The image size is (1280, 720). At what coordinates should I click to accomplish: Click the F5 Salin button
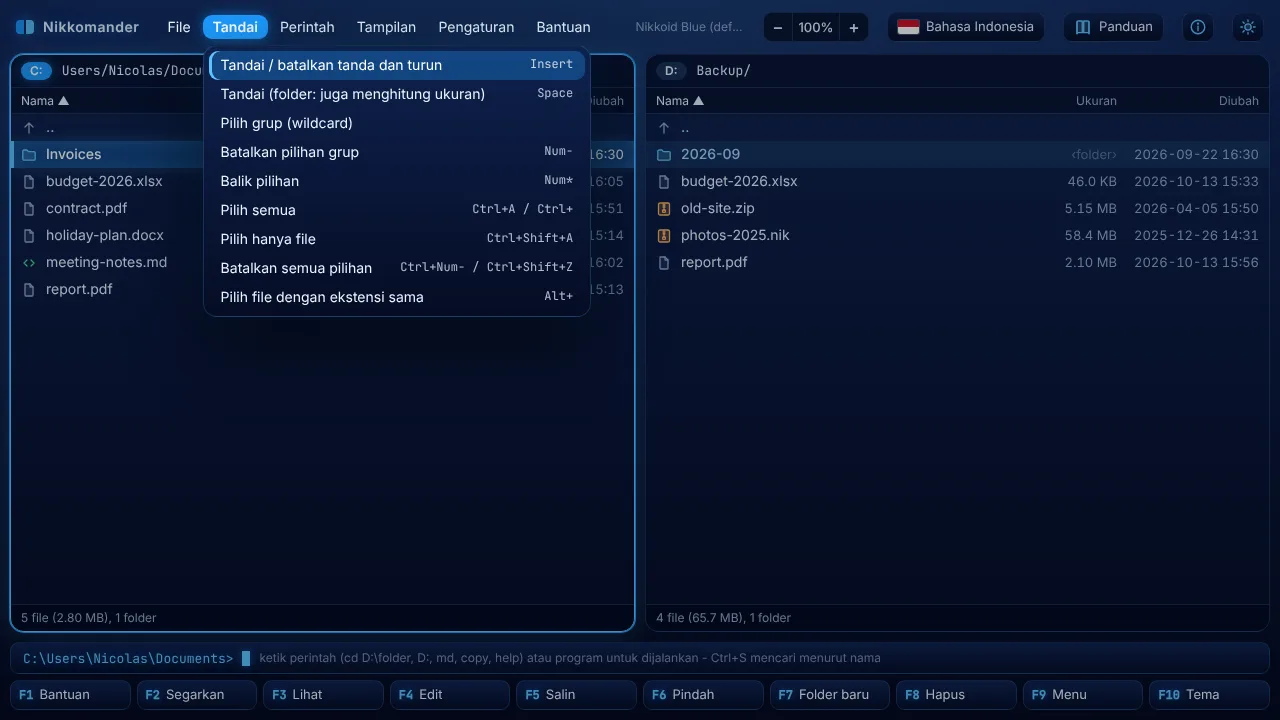576,695
